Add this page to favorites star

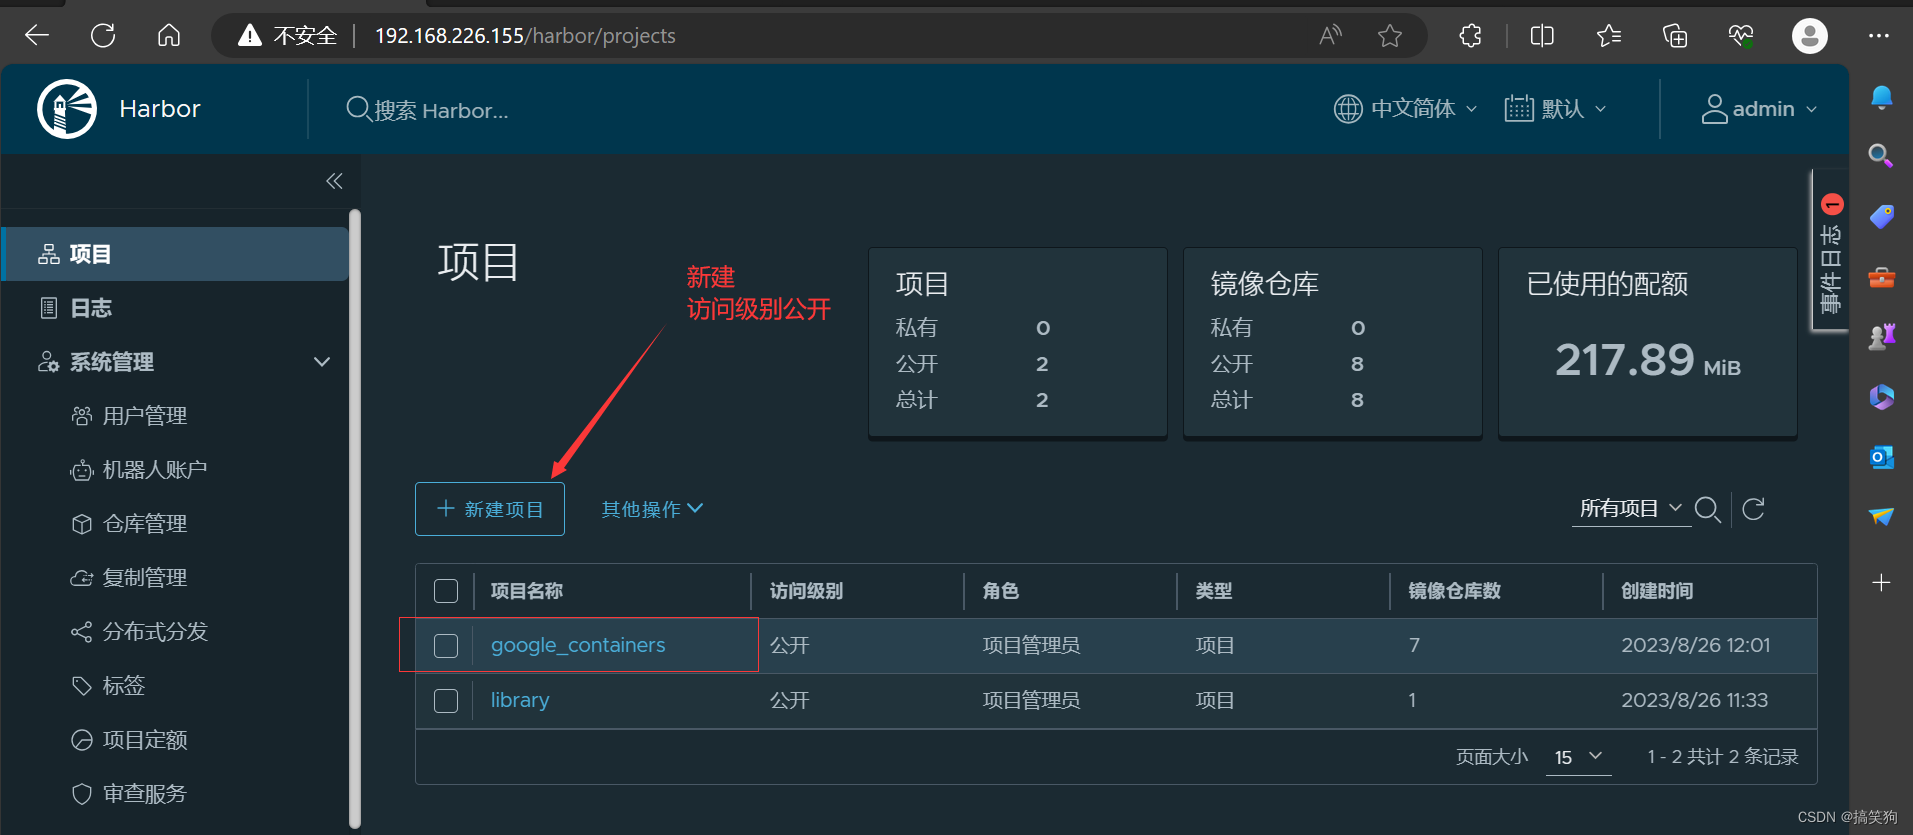pyautogui.click(x=1389, y=36)
